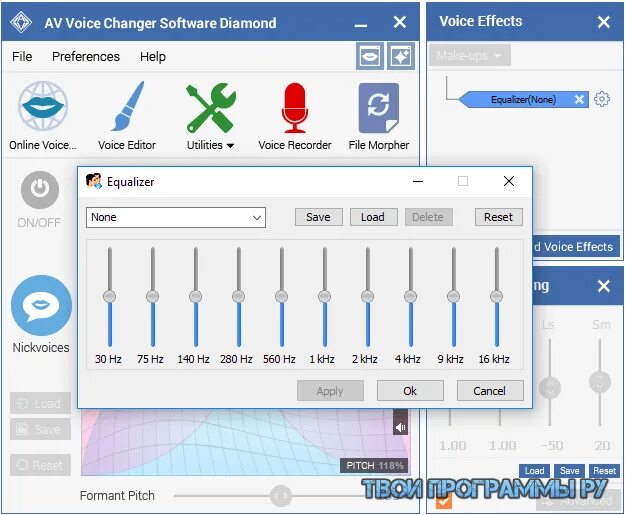Click Save in the Equalizer dialog
This screenshot has width=625, height=515.
(x=318, y=217)
